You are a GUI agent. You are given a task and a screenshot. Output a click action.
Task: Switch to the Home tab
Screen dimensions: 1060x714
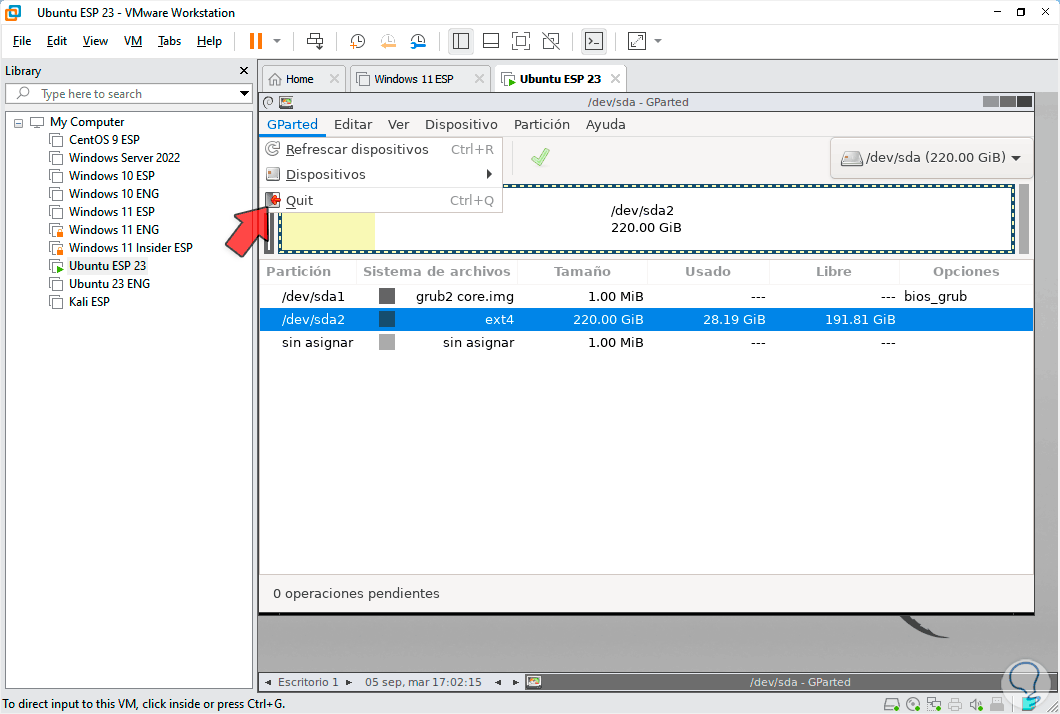point(299,79)
